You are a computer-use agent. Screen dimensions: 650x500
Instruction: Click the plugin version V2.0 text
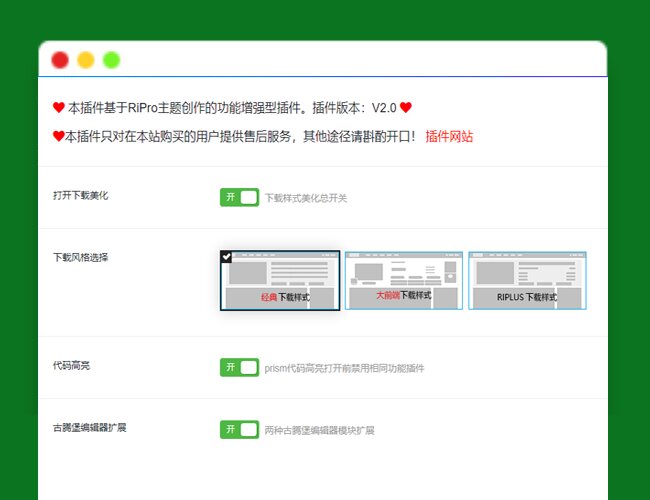pos(384,108)
